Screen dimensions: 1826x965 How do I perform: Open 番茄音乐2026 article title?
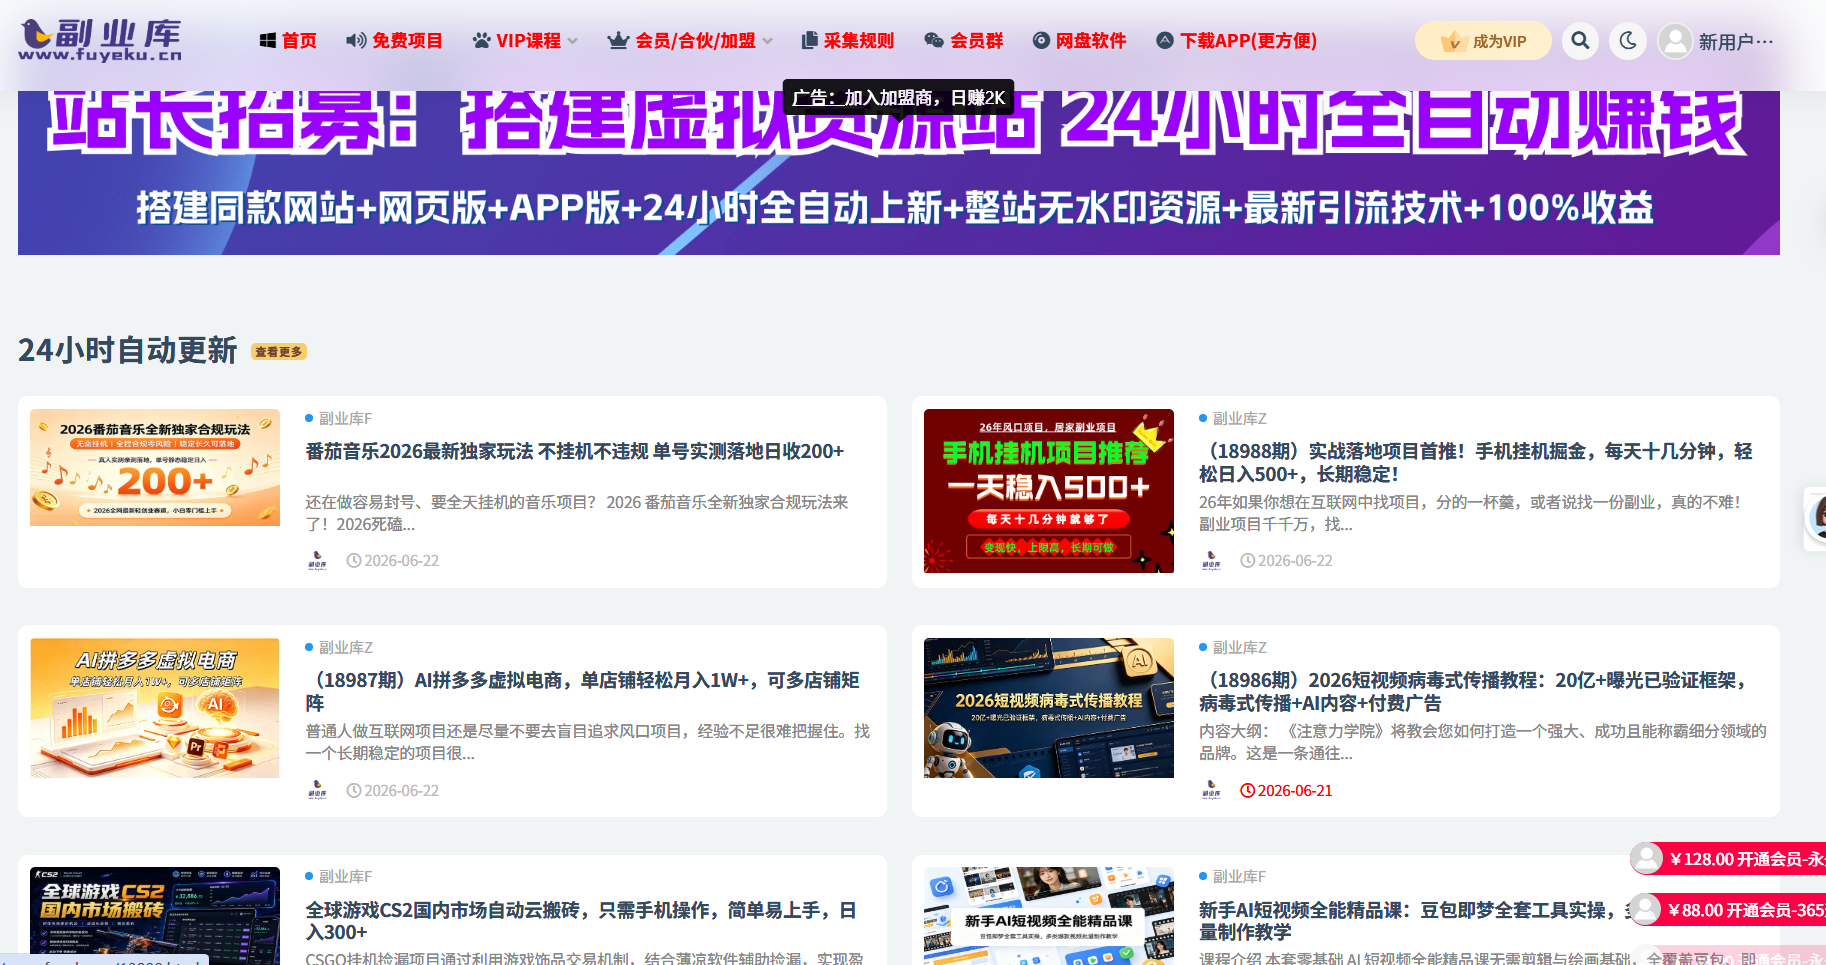coord(575,451)
